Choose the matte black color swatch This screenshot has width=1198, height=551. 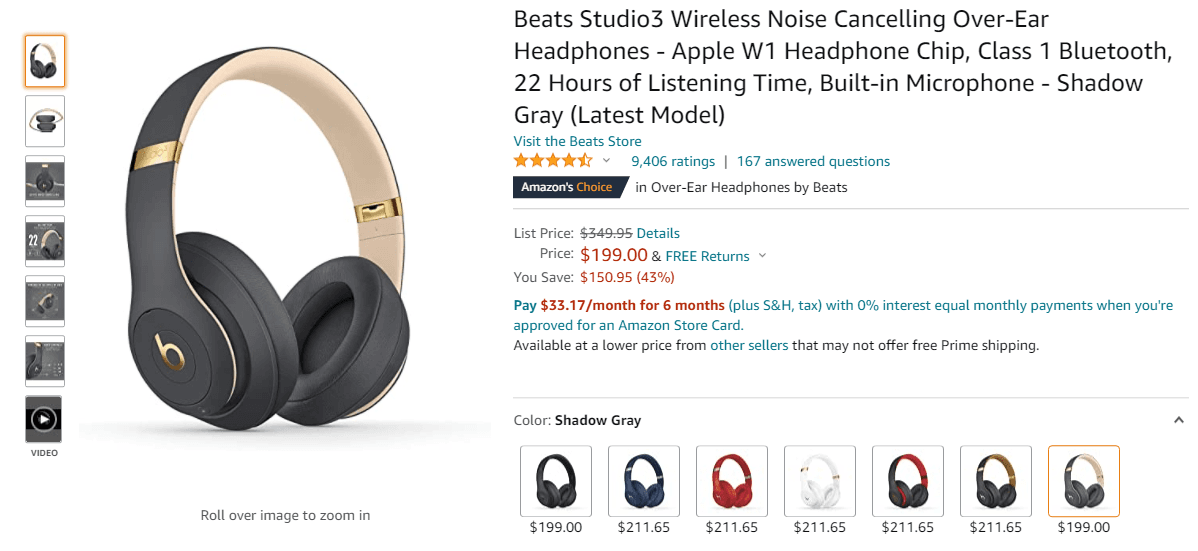pos(556,481)
